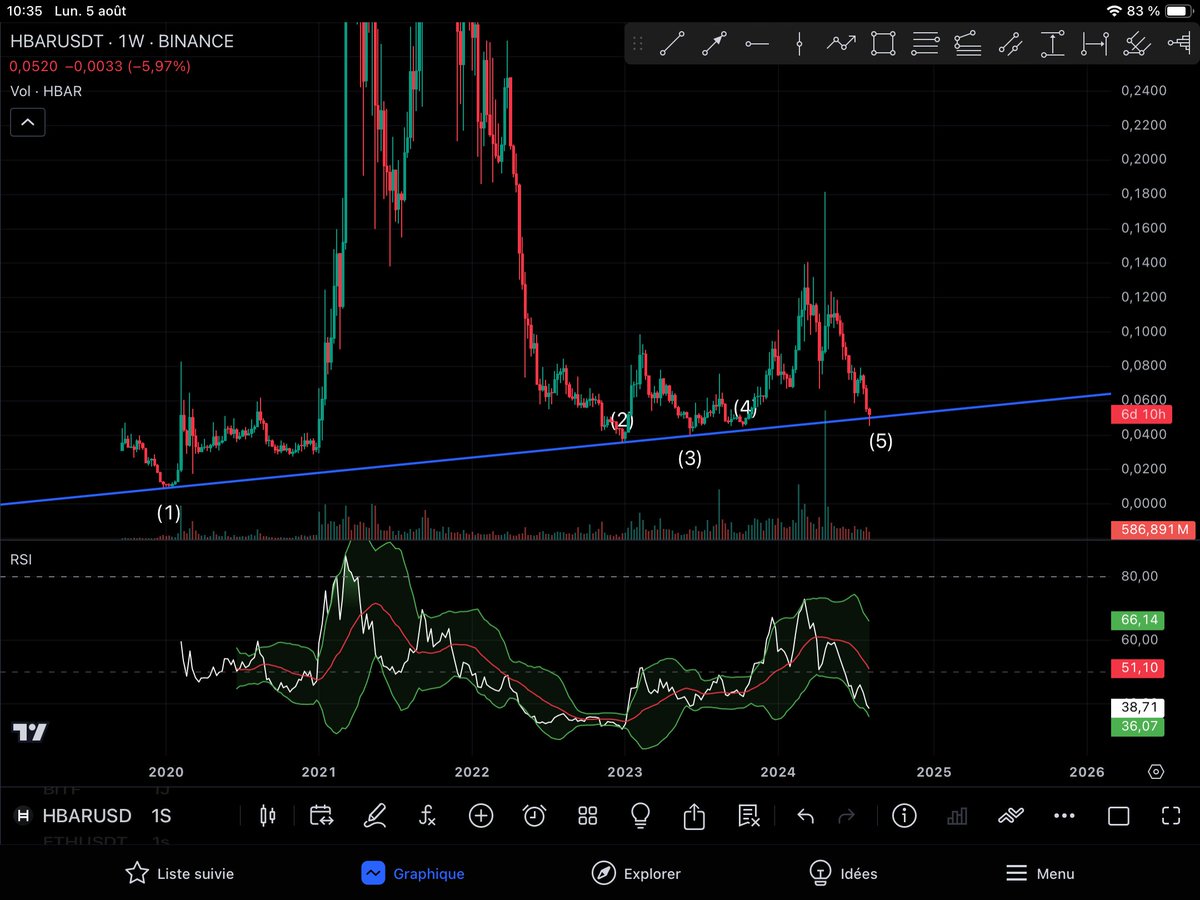Viewport: 1200px width, 900px height.
Task: Open the date range go-to tool
Action: pos(321,816)
